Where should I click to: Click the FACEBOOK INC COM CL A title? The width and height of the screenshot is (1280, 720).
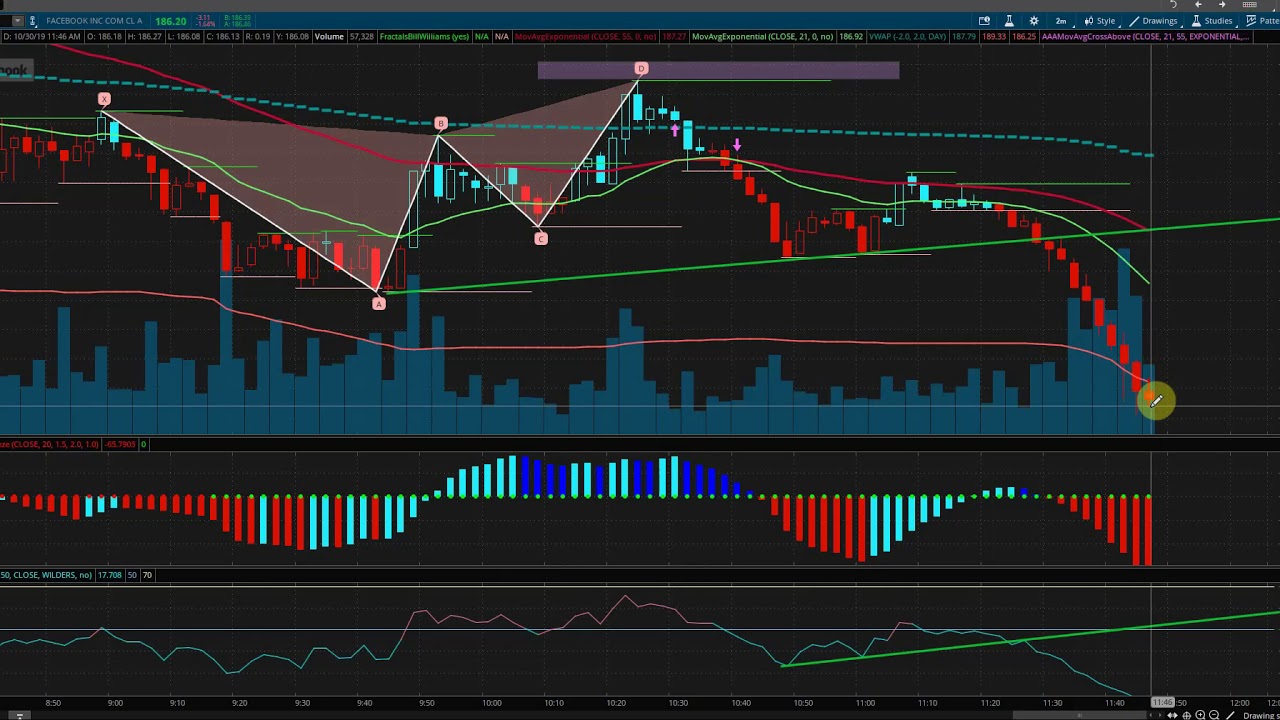[x=94, y=21]
